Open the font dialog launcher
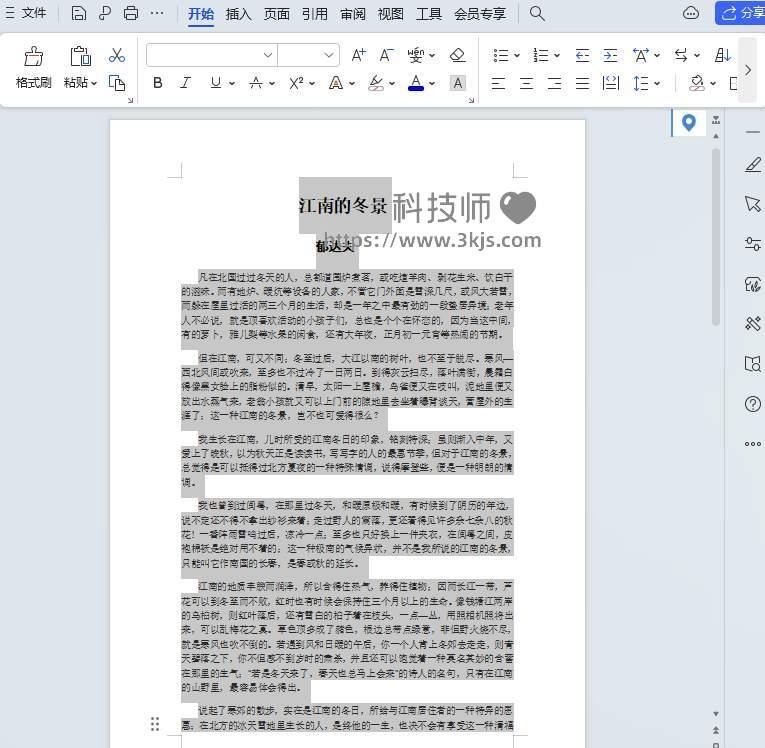Viewport: 765px width, 748px height. click(471, 101)
